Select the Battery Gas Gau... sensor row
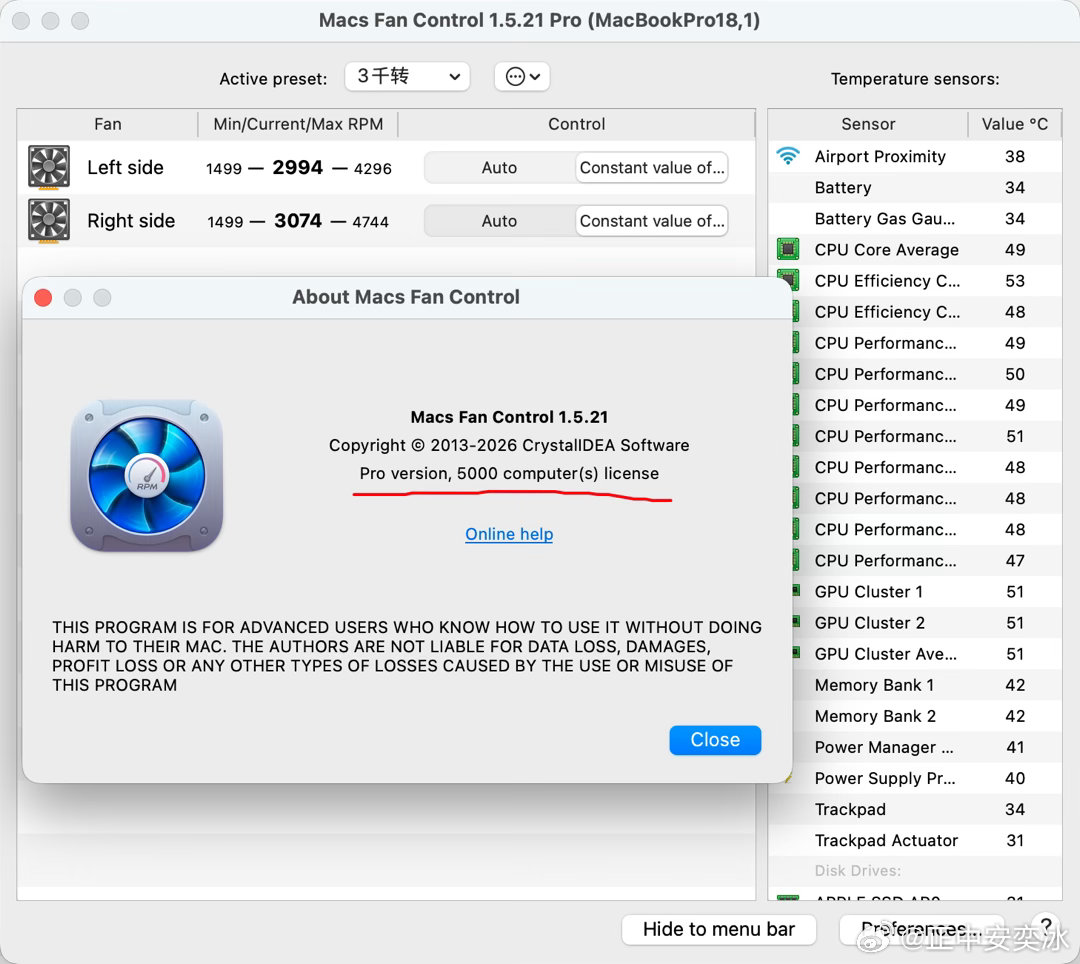 click(x=915, y=218)
